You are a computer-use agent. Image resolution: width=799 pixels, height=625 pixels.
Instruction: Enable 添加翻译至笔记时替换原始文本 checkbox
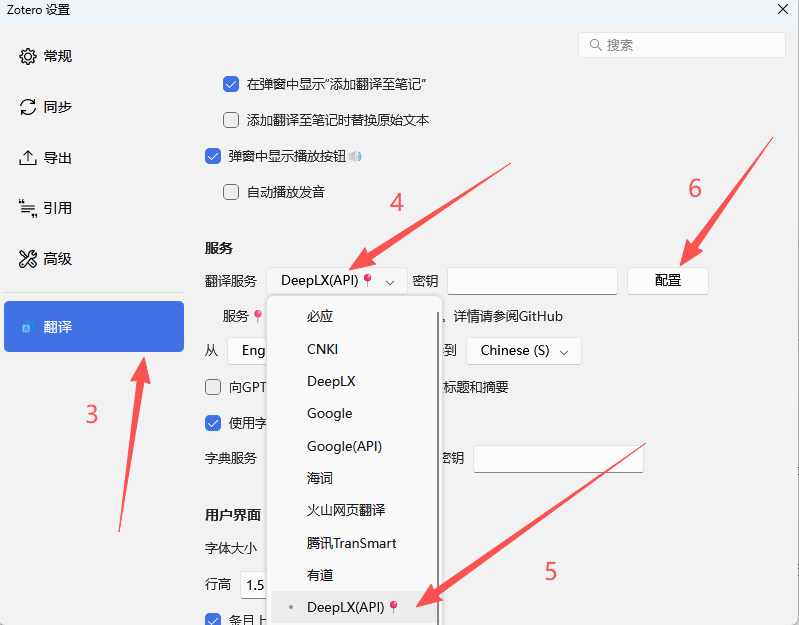click(x=231, y=120)
